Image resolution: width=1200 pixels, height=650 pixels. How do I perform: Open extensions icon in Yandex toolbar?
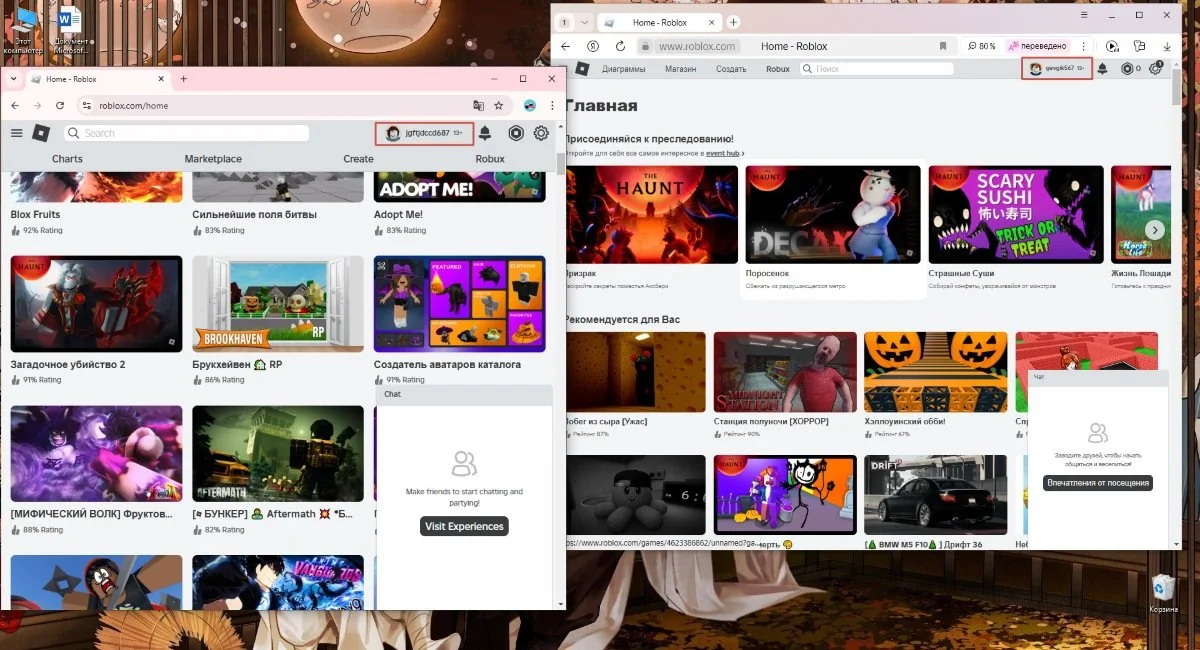(1139, 46)
